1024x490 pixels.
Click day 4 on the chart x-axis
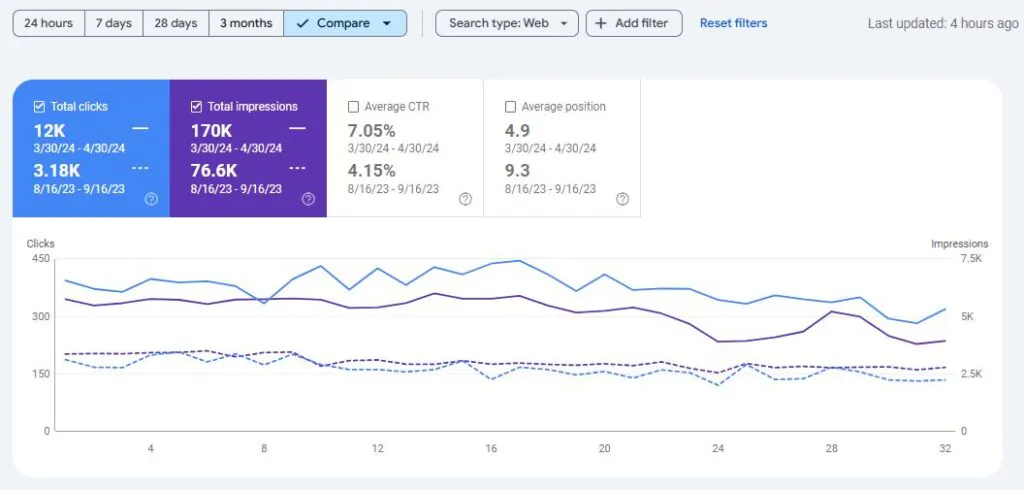coord(151,449)
